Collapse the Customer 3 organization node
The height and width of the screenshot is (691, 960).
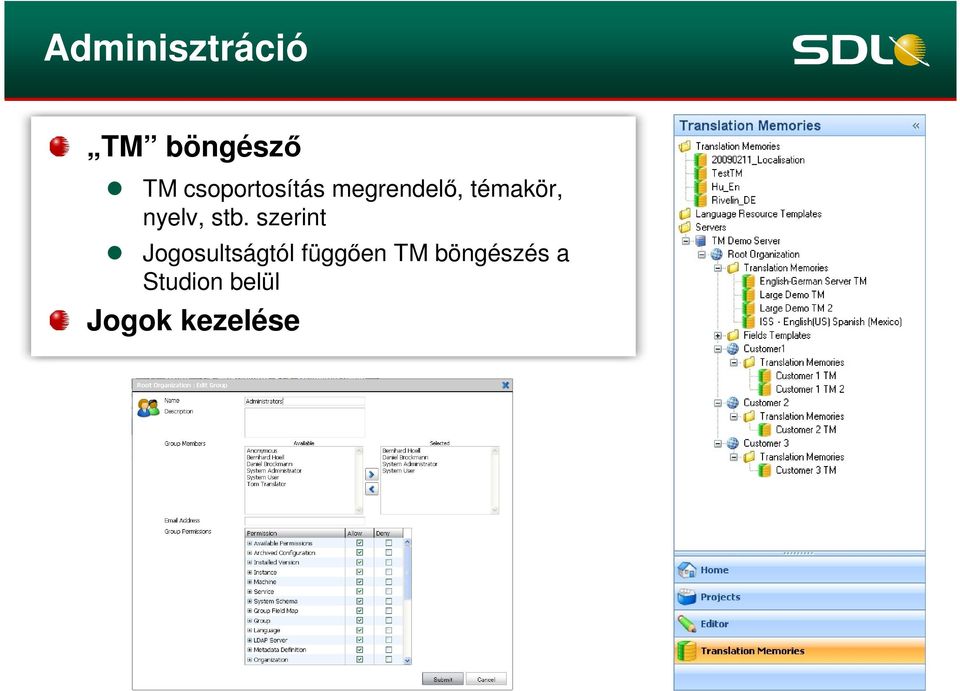tap(718, 443)
